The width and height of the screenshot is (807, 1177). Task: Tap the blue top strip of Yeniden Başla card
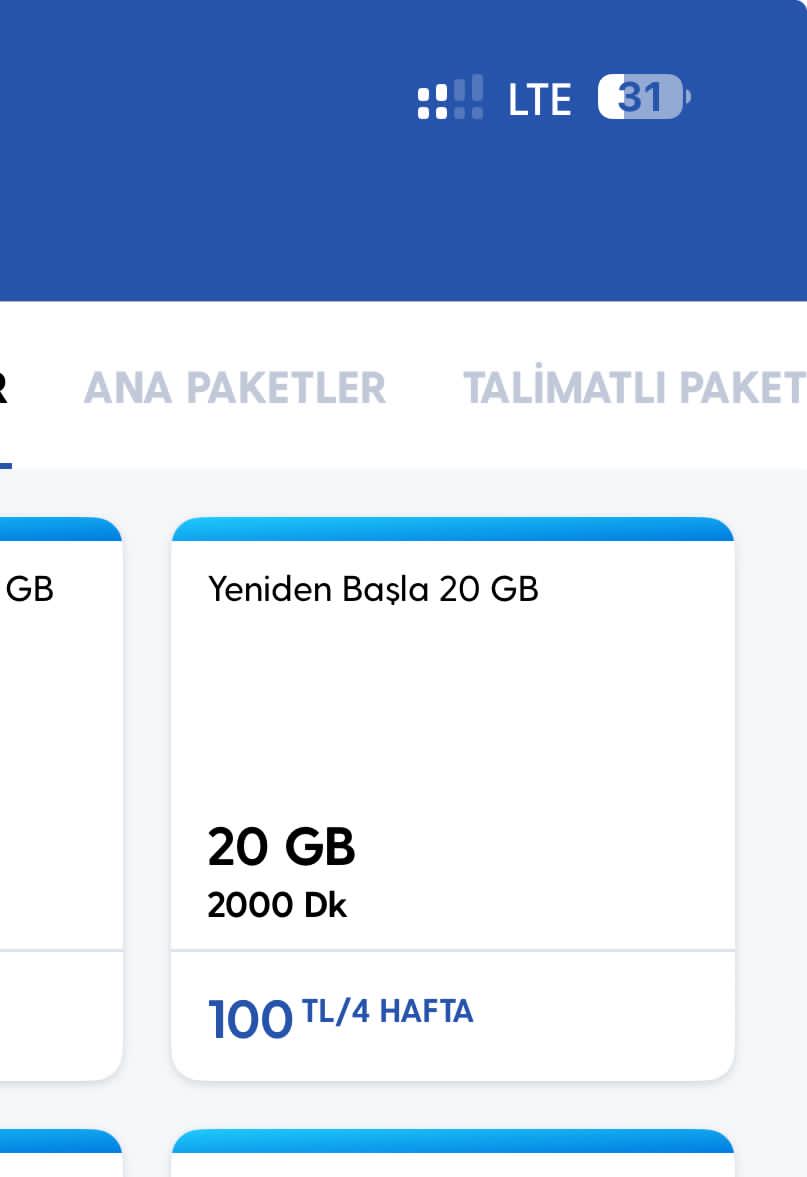[x=452, y=529]
